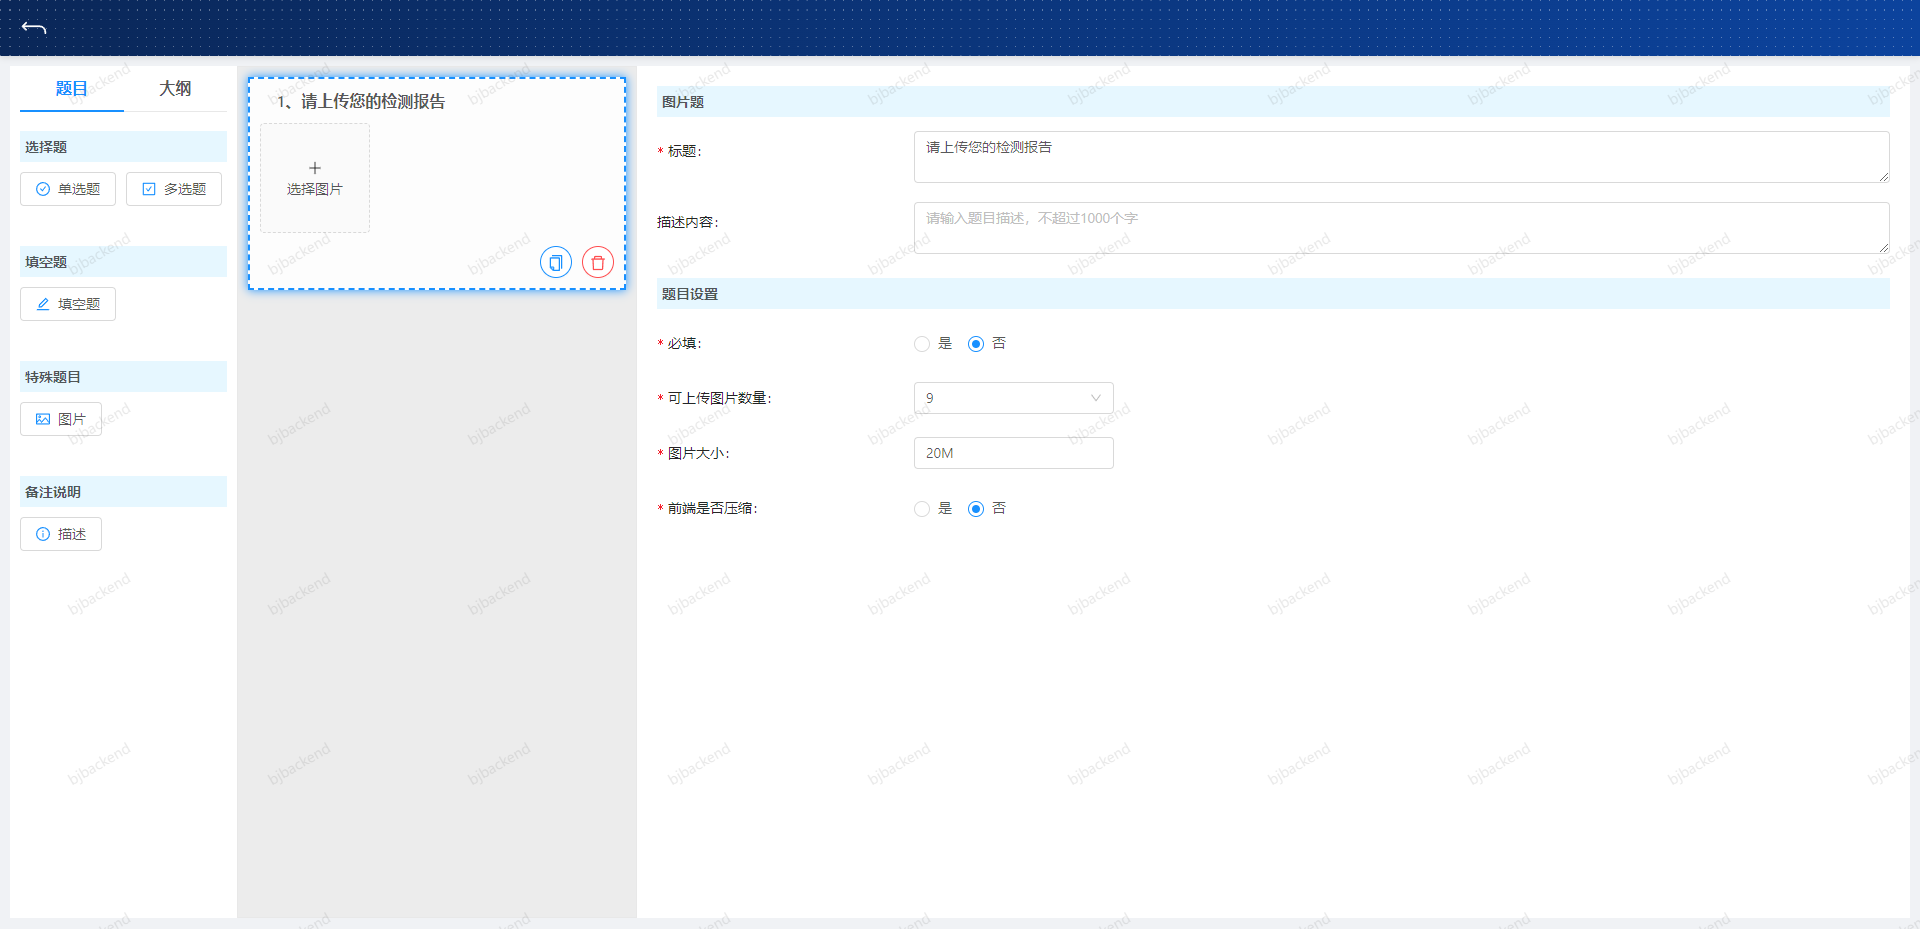This screenshot has width=1920, height=929.
Task: Open the 可上传图片数量 dropdown
Action: pyautogui.click(x=1013, y=398)
